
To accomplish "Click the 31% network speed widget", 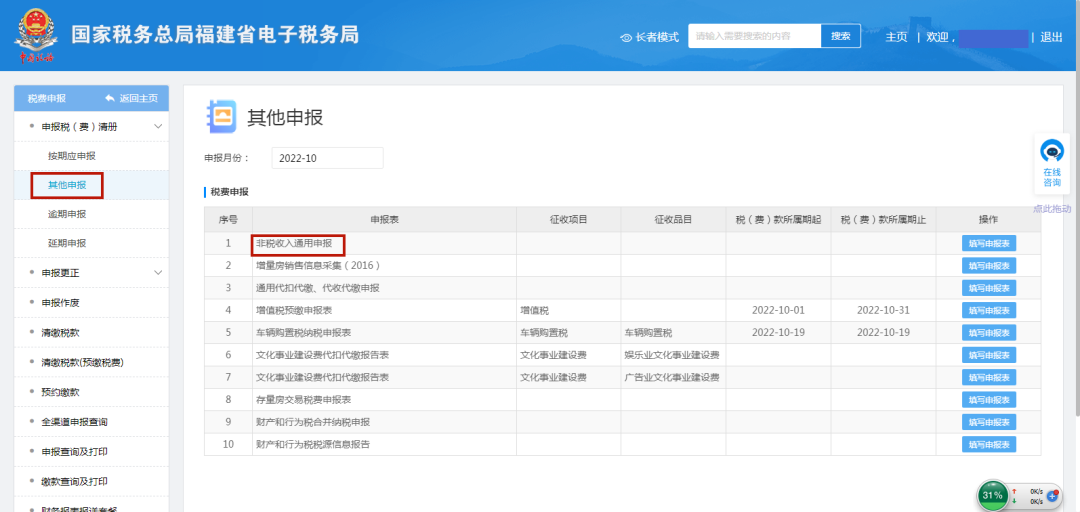I will (992, 495).
